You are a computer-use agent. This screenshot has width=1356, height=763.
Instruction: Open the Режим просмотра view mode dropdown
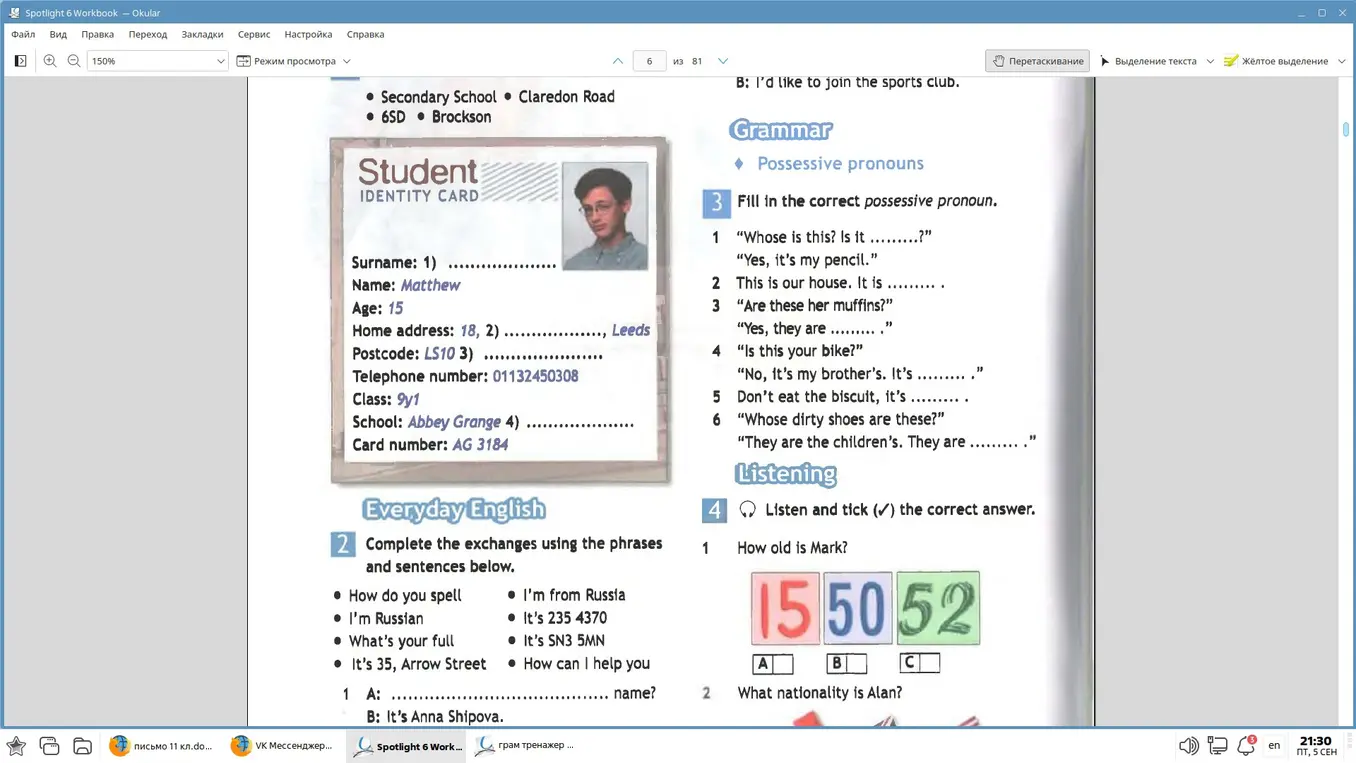[x=294, y=61]
